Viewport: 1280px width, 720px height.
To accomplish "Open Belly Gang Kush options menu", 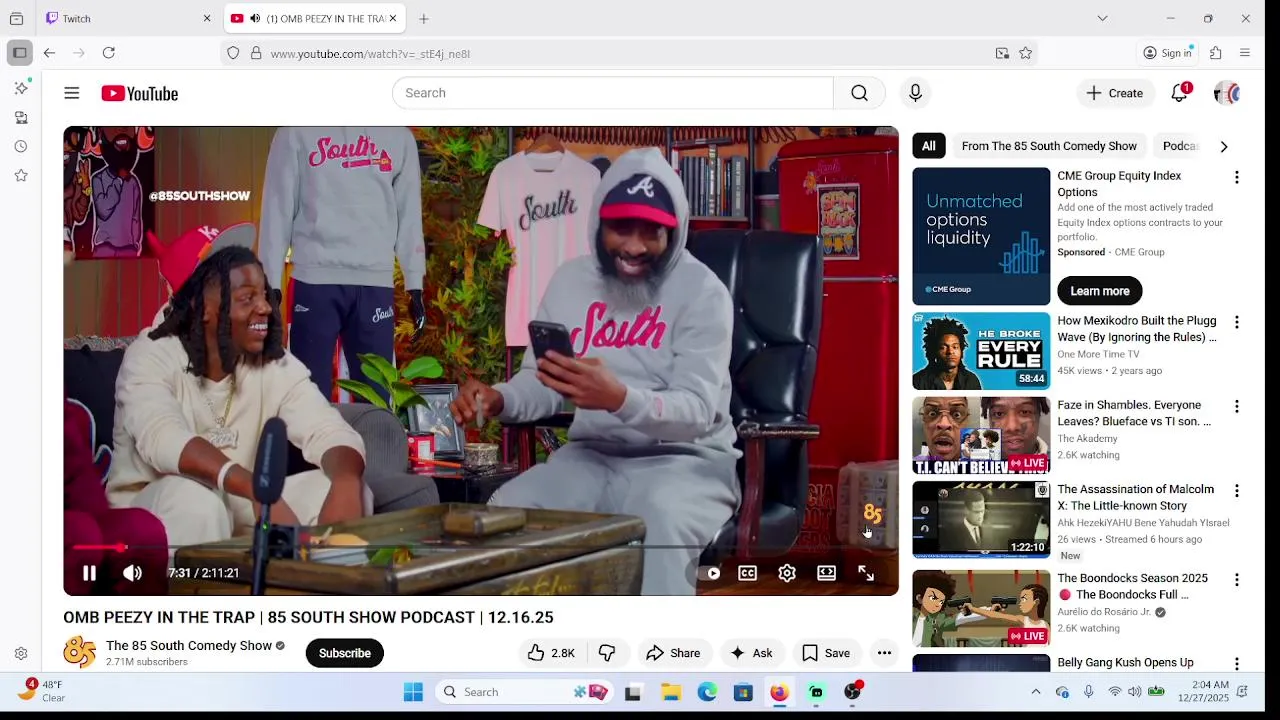I will pos(1237,663).
